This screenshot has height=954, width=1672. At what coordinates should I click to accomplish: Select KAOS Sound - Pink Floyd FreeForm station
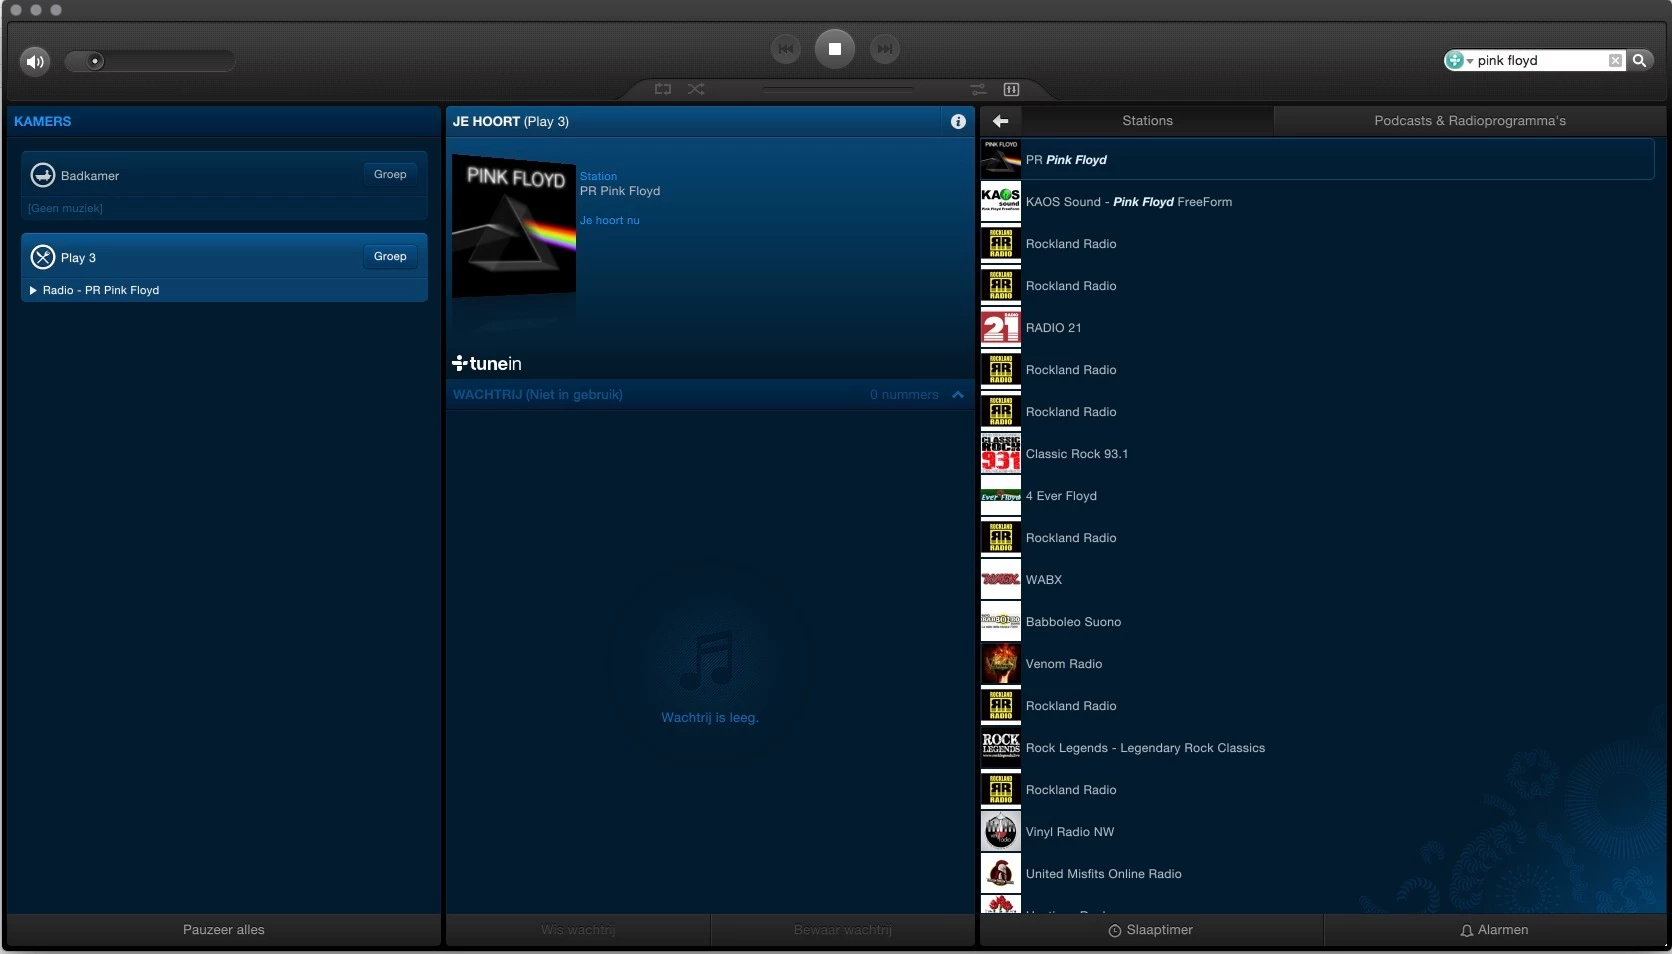(1317, 202)
